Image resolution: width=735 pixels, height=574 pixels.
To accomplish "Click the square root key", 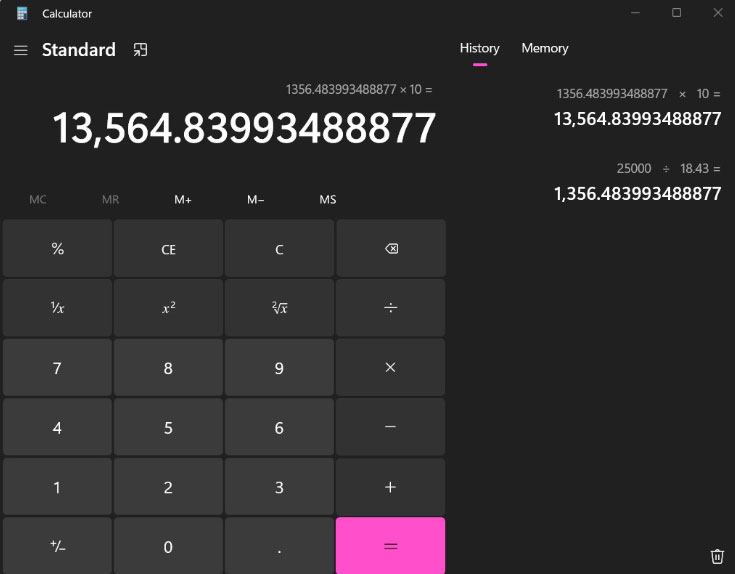I will point(279,308).
